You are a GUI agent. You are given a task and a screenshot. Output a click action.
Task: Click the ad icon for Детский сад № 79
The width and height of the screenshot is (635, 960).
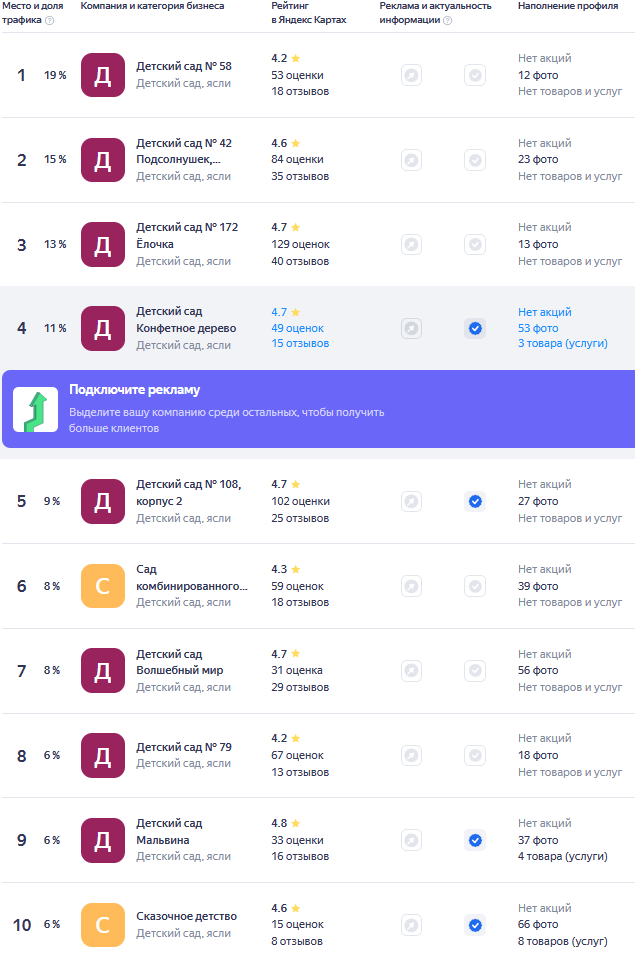(x=411, y=756)
